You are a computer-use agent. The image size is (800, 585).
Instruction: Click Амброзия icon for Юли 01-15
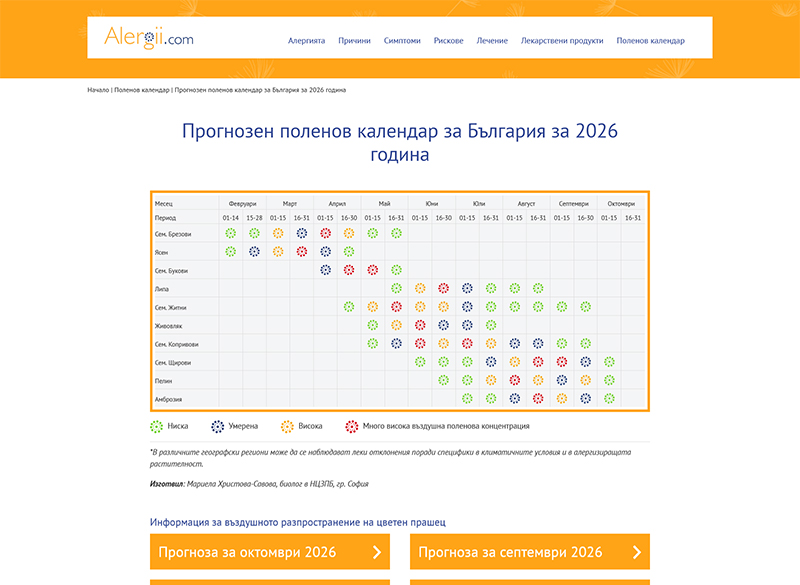point(467,398)
